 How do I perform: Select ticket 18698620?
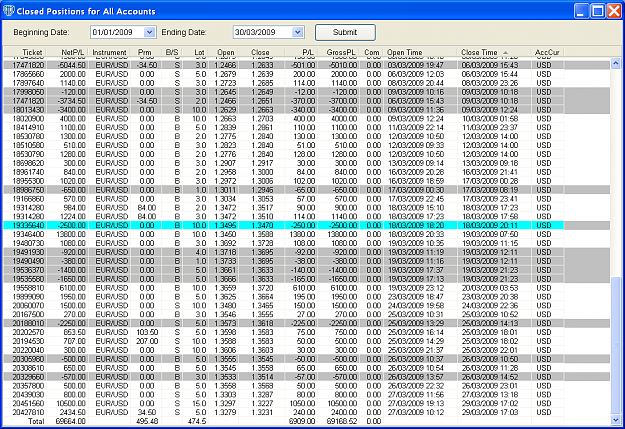coord(28,163)
